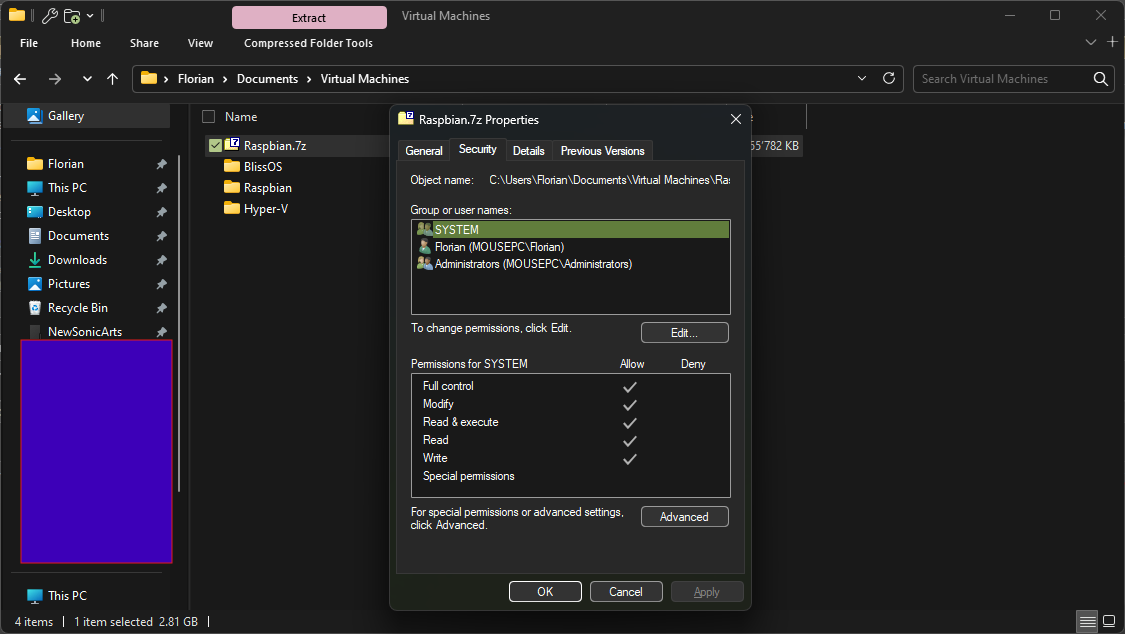The image size is (1125, 634).
Task: Click the Back navigation arrow
Action: tap(20, 79)
